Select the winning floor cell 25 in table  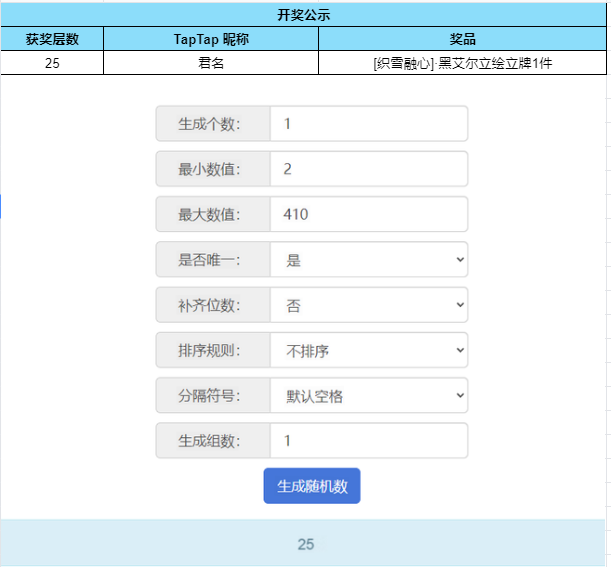coord(52,63)
